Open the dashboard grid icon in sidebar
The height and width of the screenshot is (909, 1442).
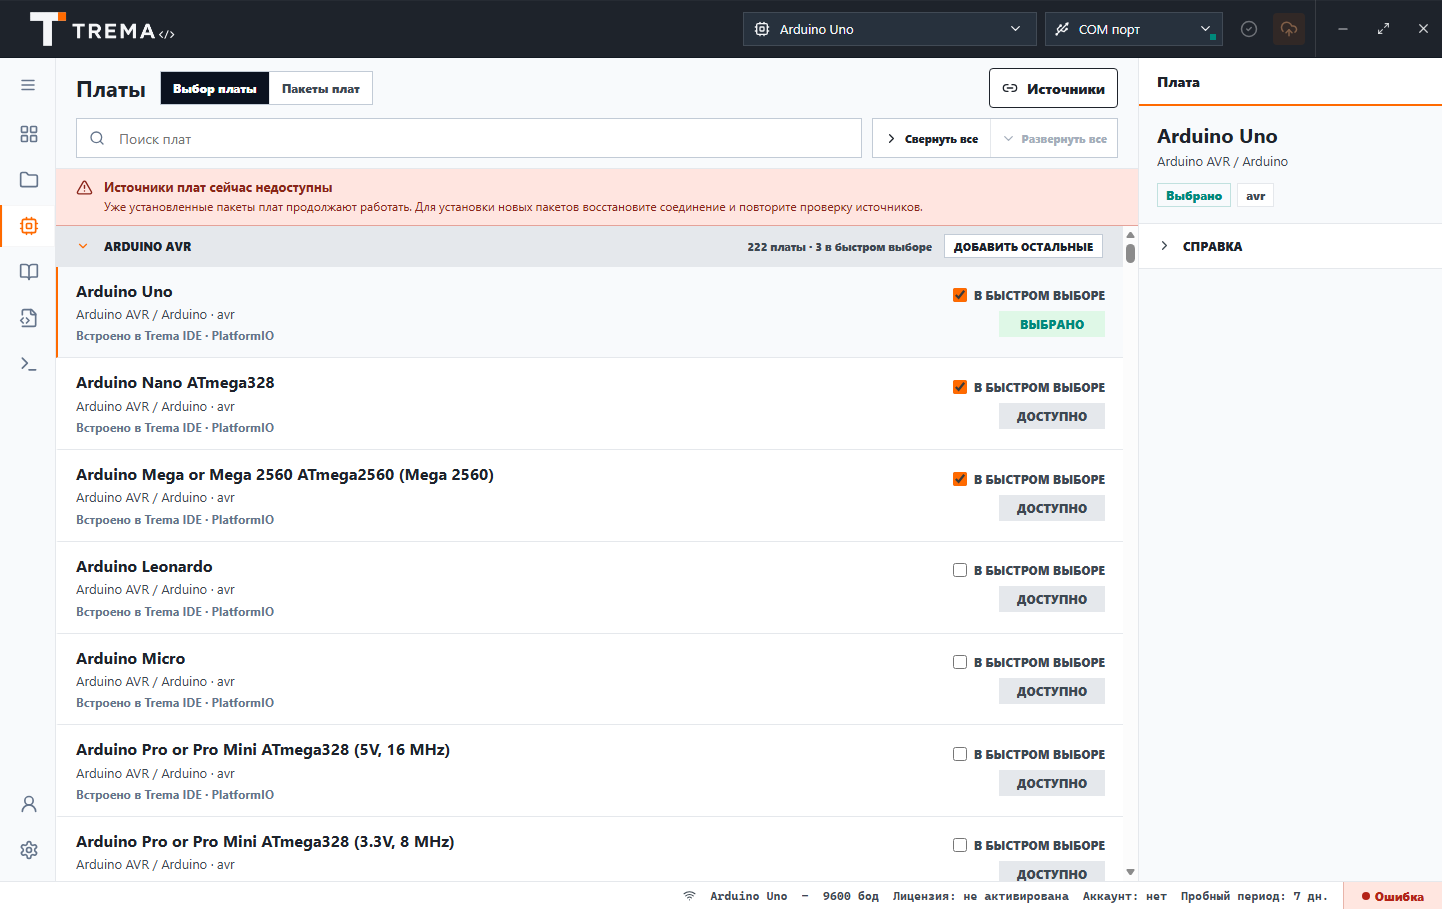click(x=29, y=134)
